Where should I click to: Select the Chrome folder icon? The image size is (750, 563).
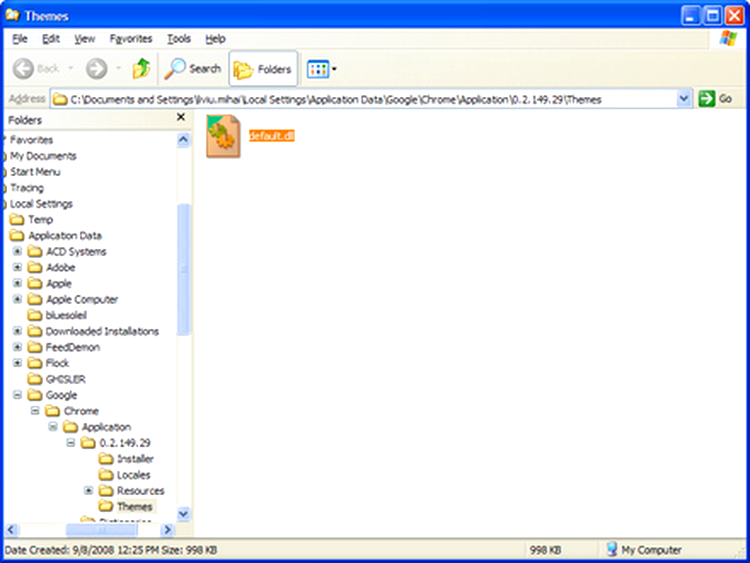pos(52,410)
